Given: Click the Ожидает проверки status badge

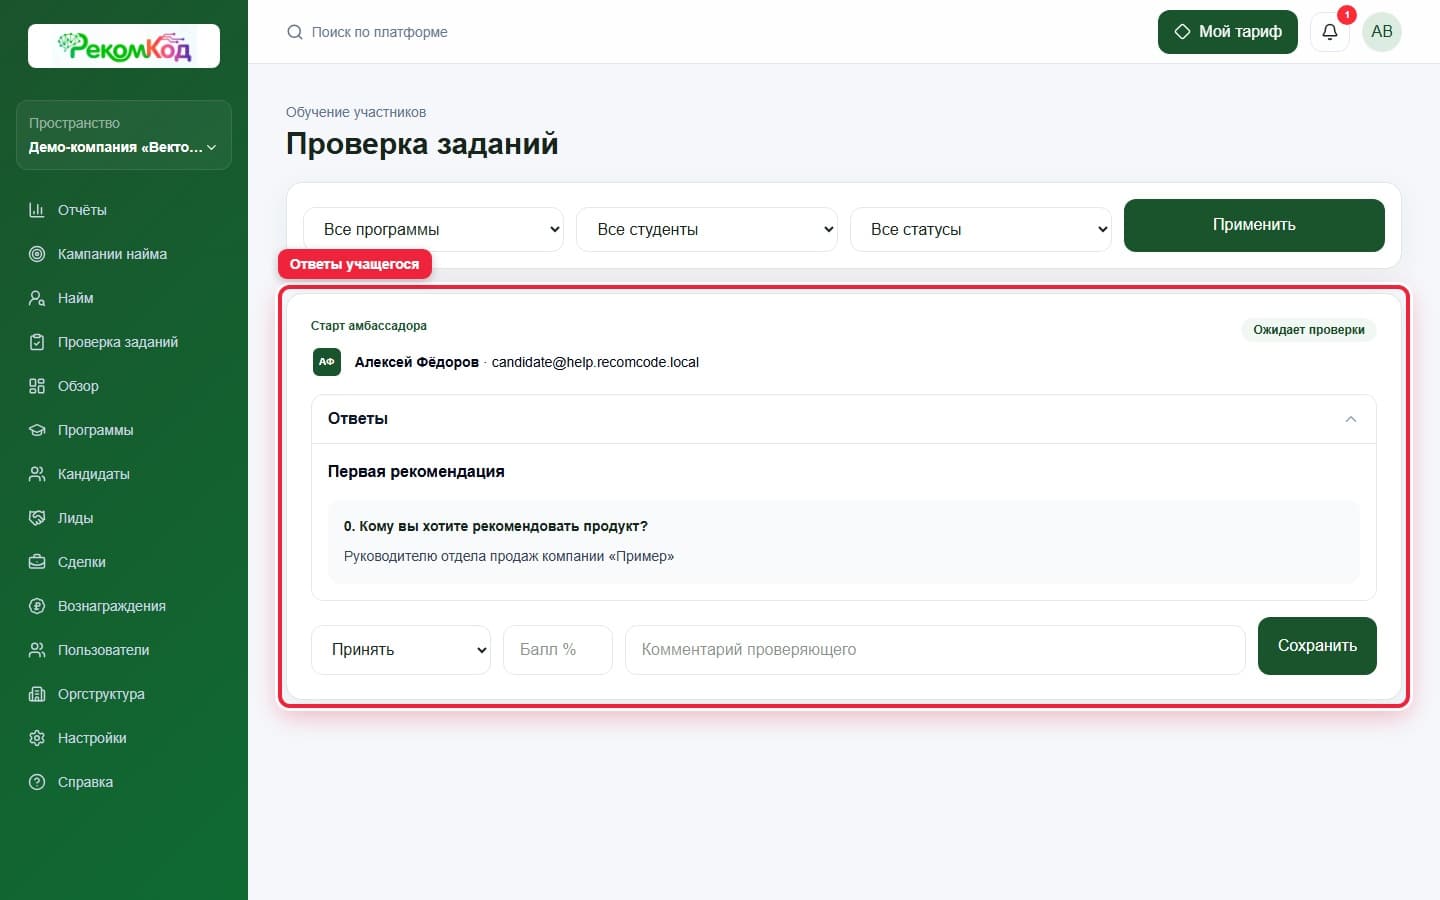Looking at the screenshot, I should (x=1309, y=330).
